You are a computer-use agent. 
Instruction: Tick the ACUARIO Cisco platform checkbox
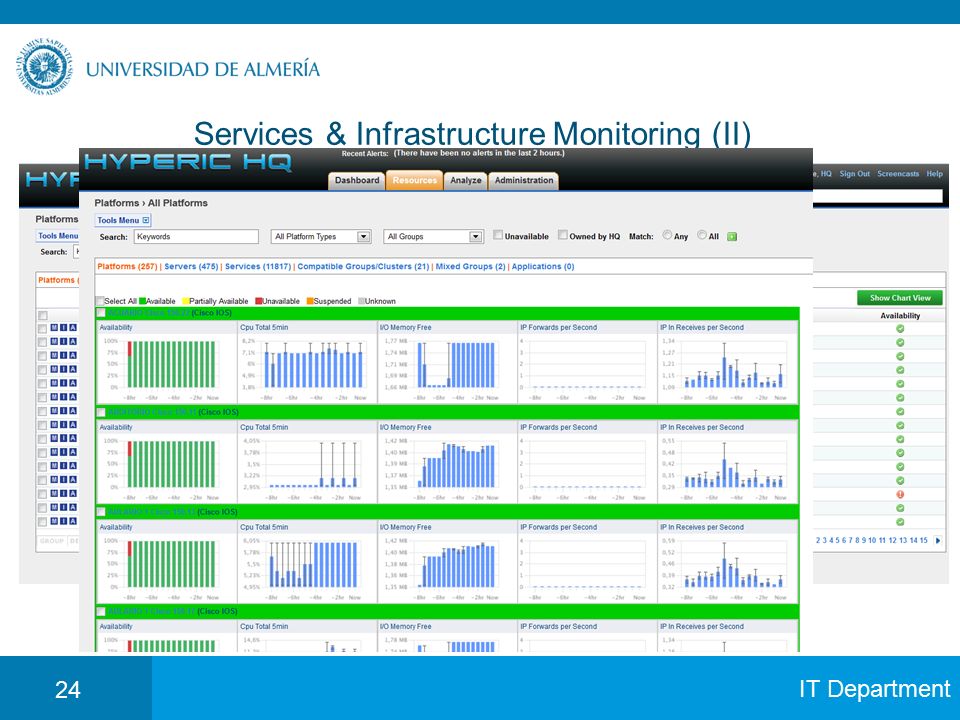point(101,313)
